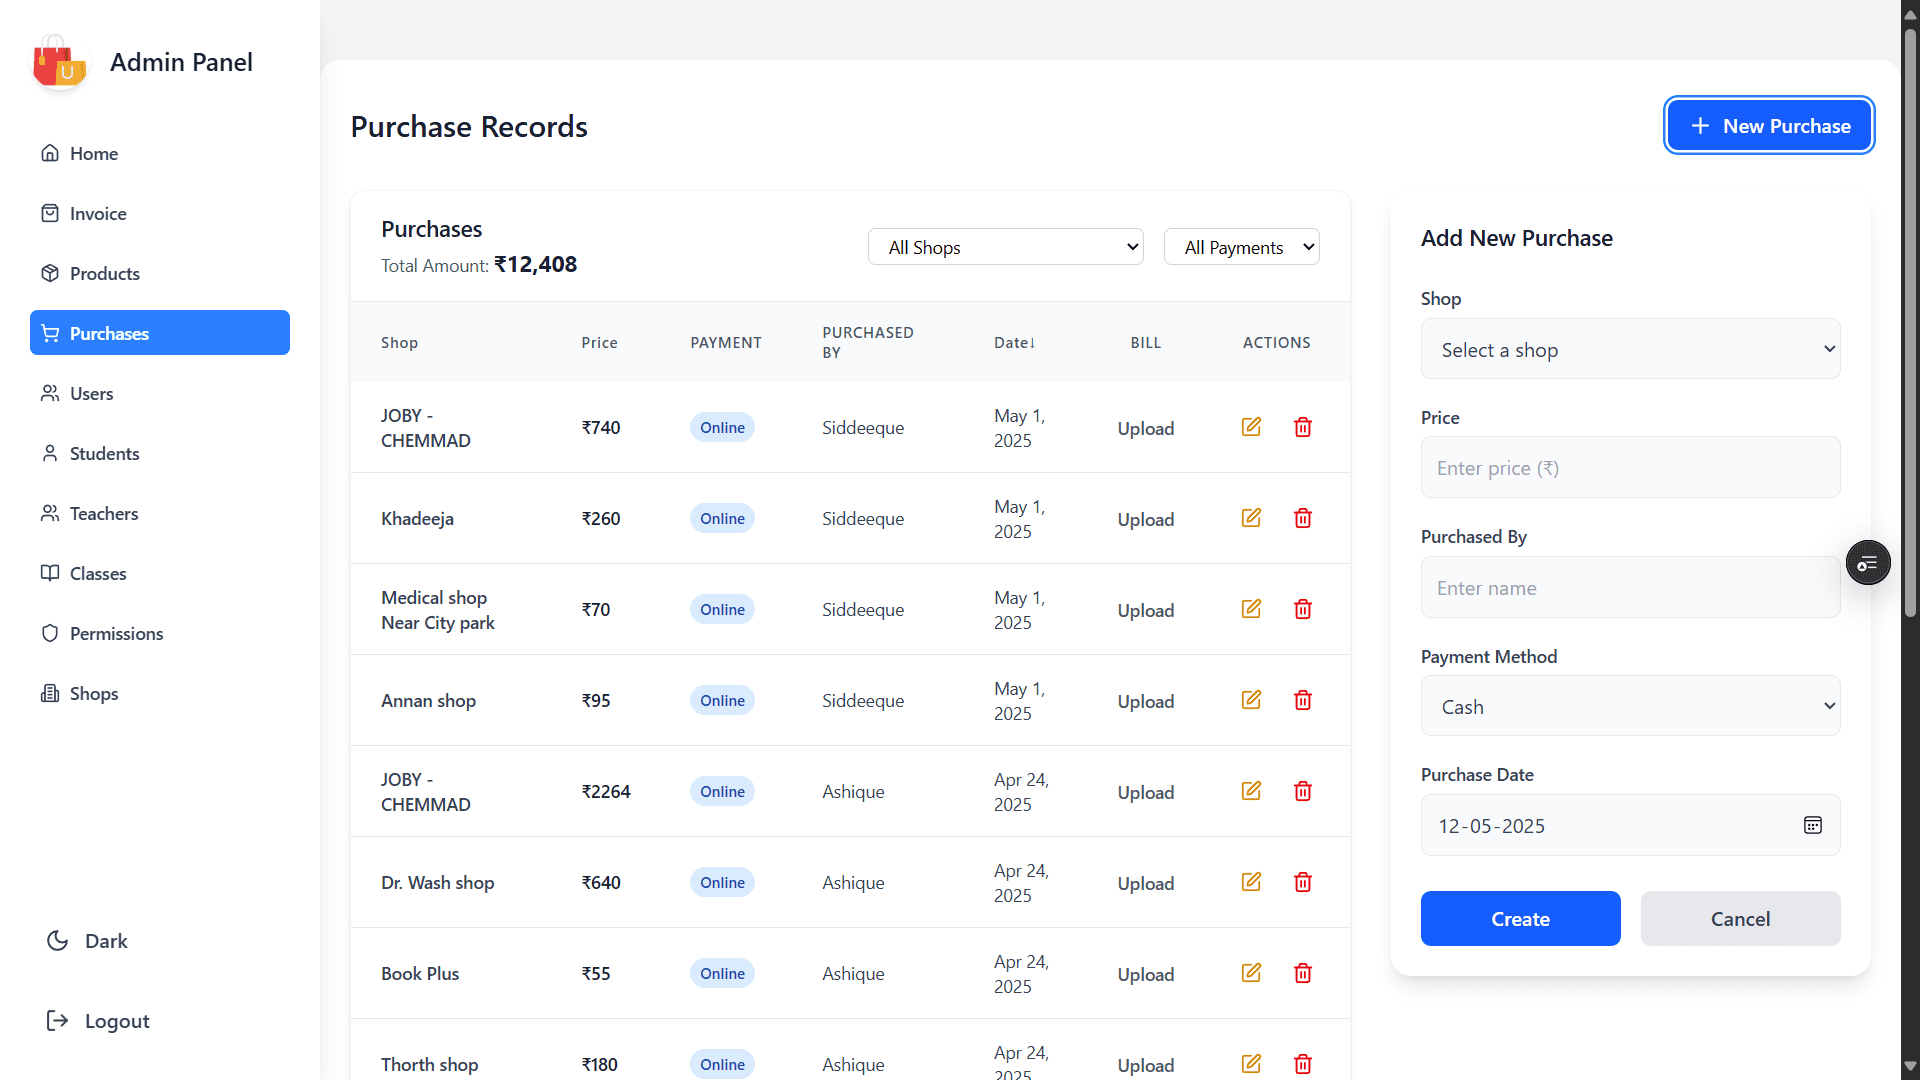Upload bill for Annan shop purchase

(x=1145, y=701)
